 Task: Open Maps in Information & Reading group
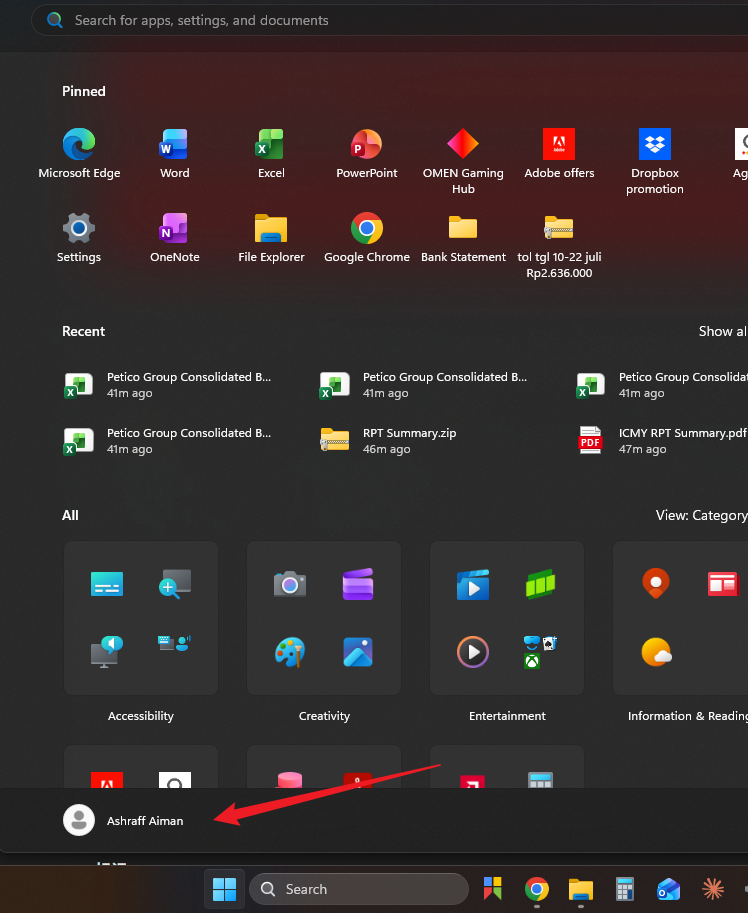[656, 584]
